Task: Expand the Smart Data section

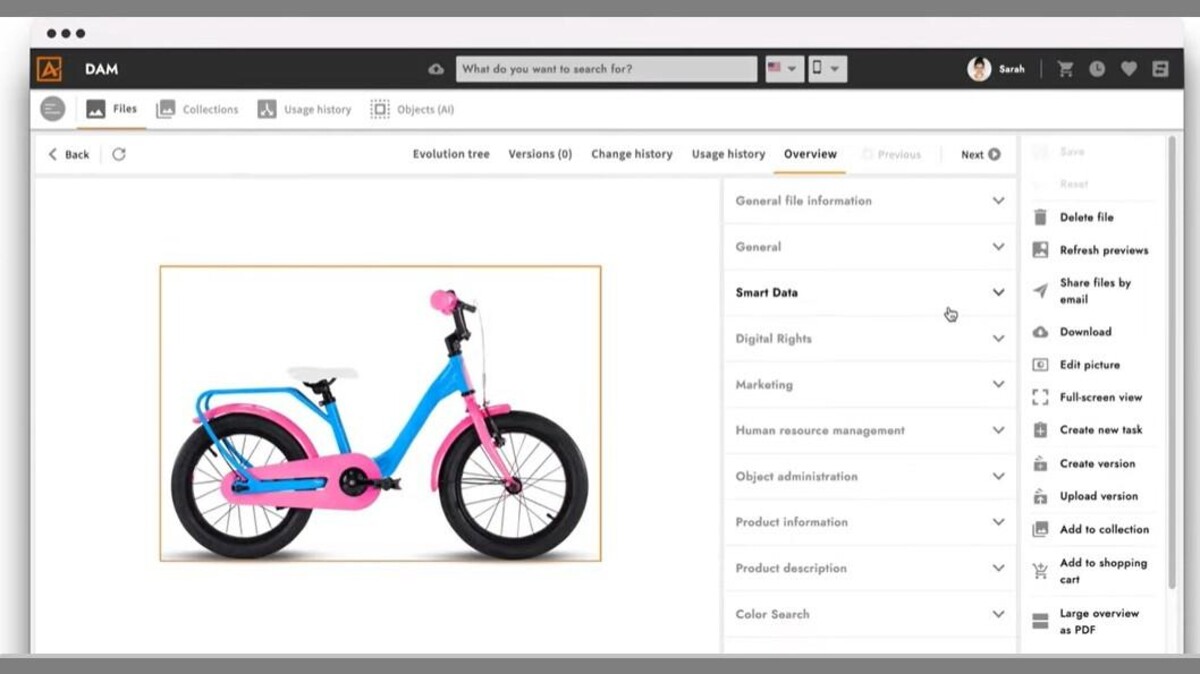Action: tap(869, 293)
